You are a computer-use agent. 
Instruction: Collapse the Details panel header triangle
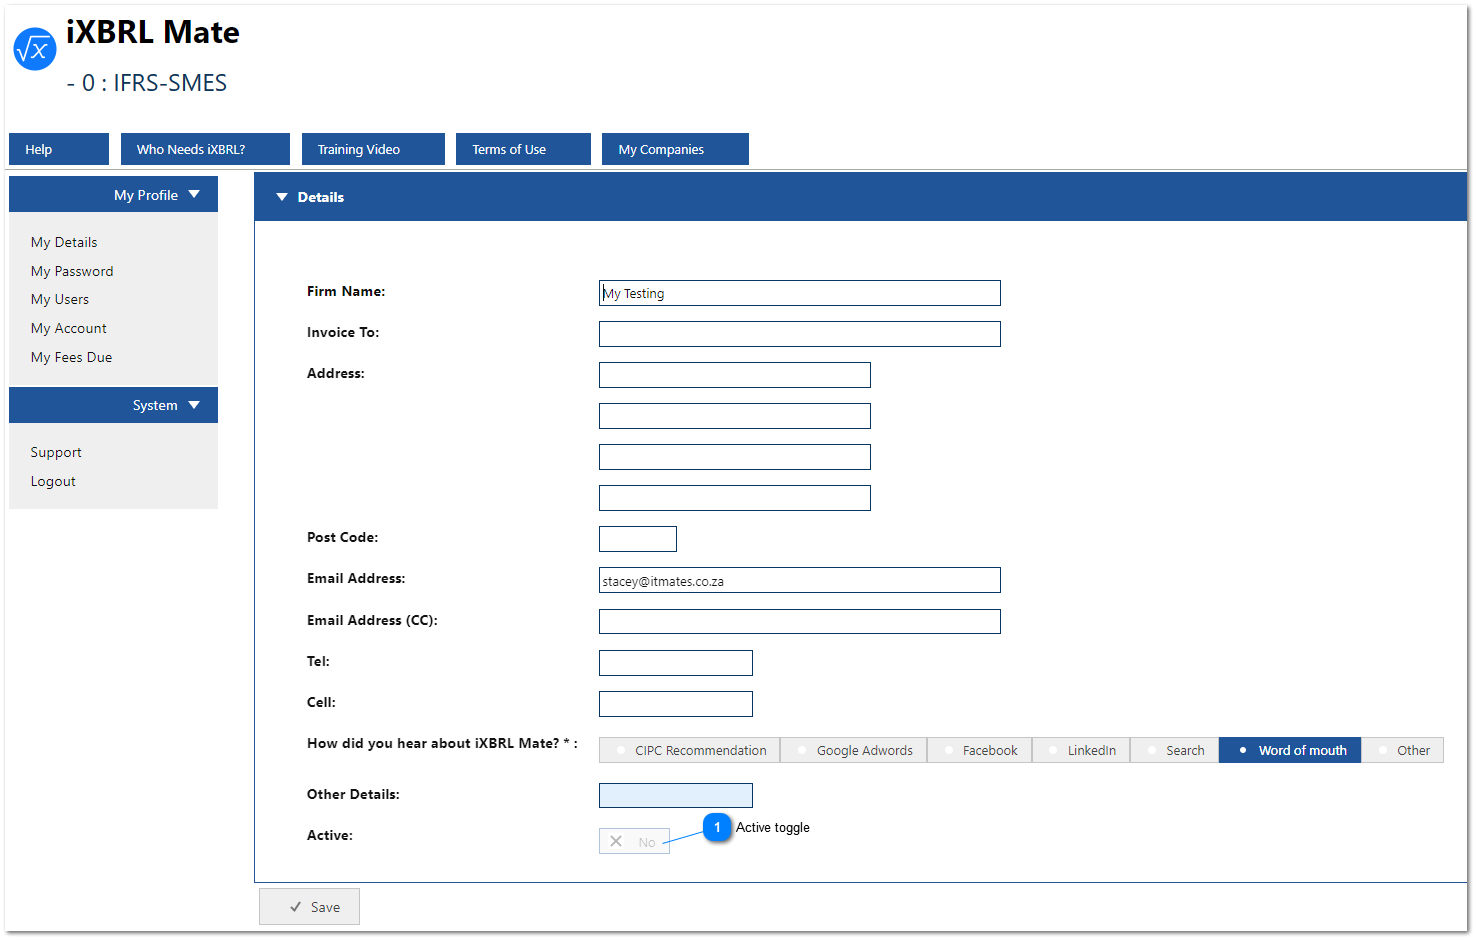[x=282, y=197]
